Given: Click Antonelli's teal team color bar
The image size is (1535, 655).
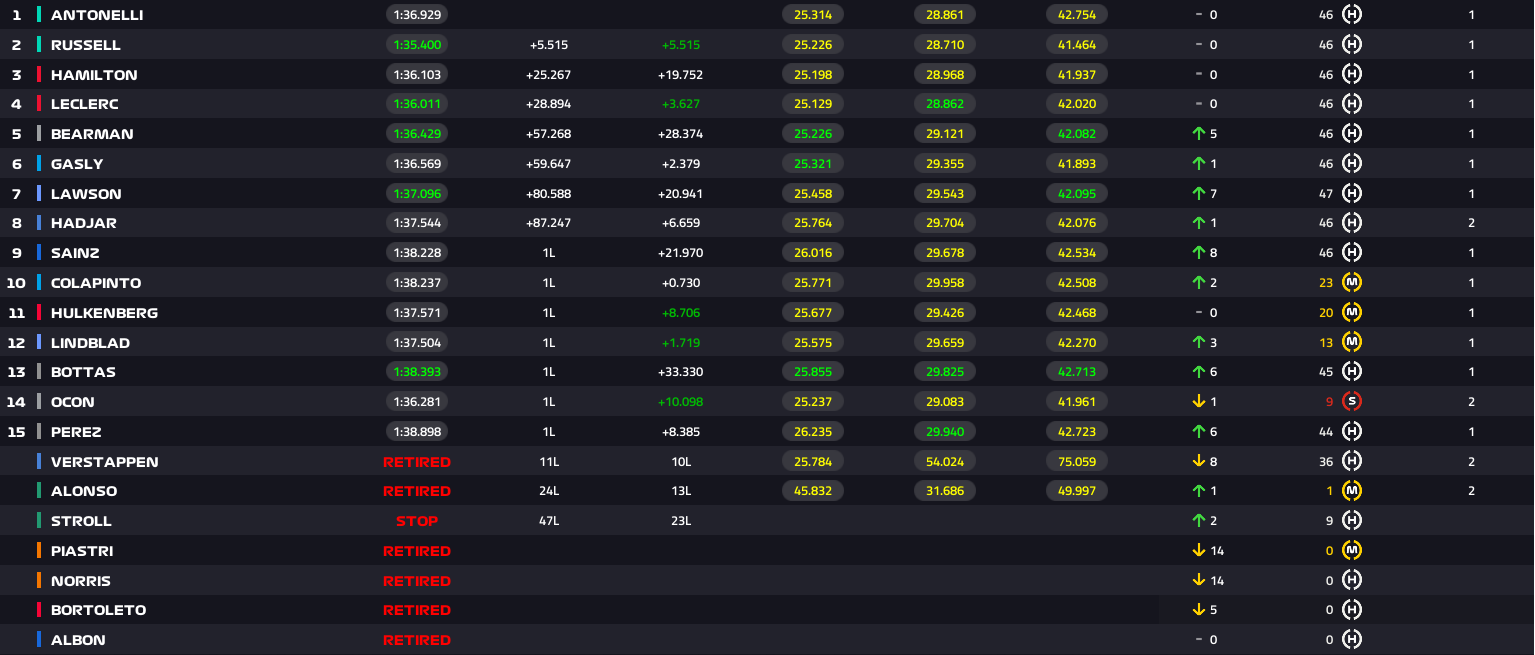Looking at the screenshot, I should click(39, 15).
